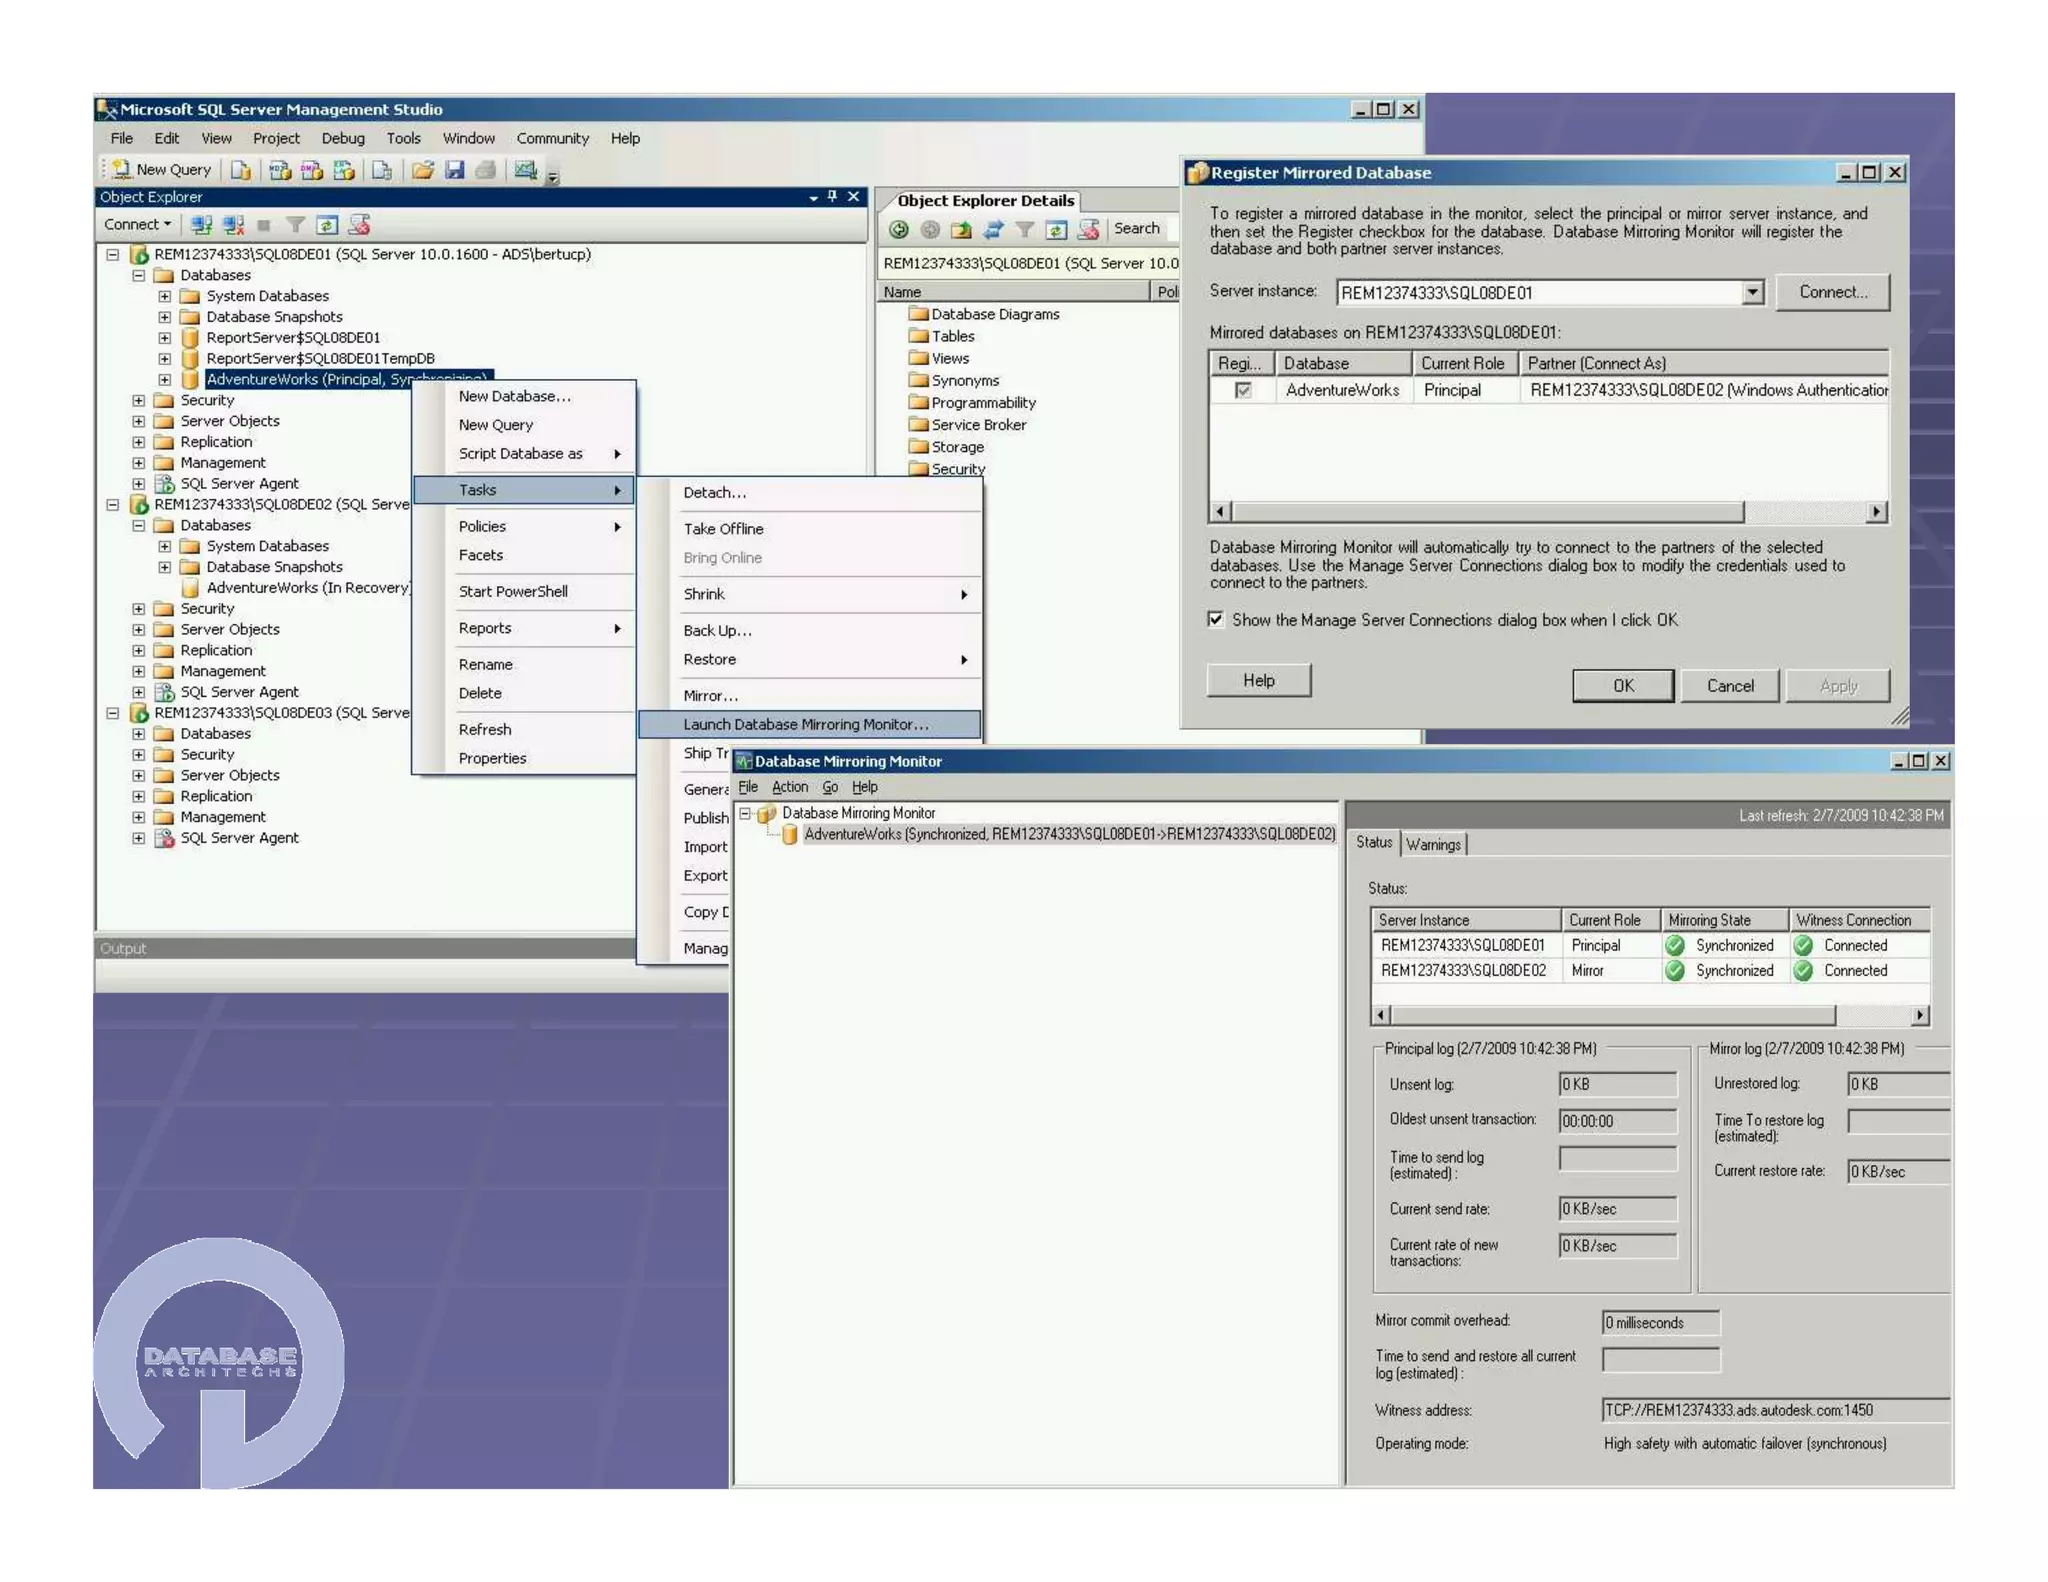Click the Disconnect icon in Object Explorer
This screenshot has height=1582, width=2048.
[233, 225]
